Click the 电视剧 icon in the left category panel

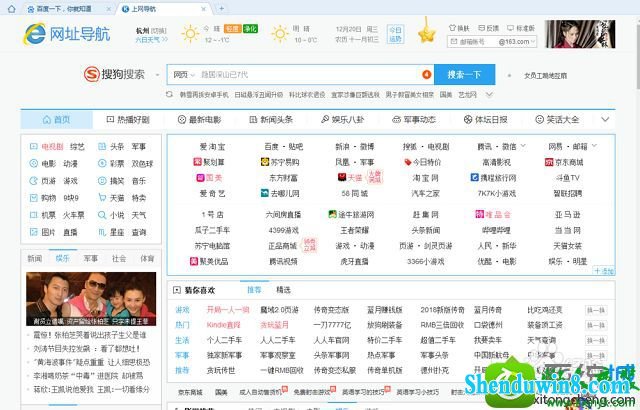[33, 146]
